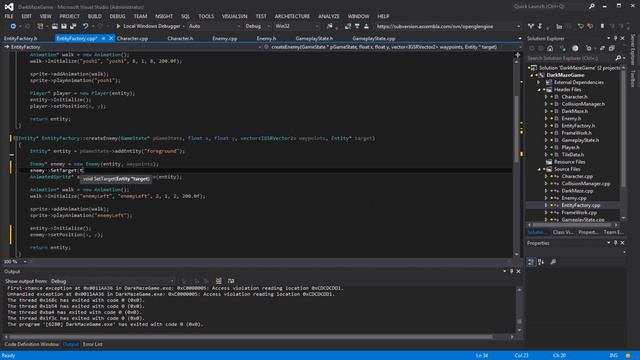The image size is (640, 360).
Task: Click the Undo arrow in toolbar
Action: (85, 26)
